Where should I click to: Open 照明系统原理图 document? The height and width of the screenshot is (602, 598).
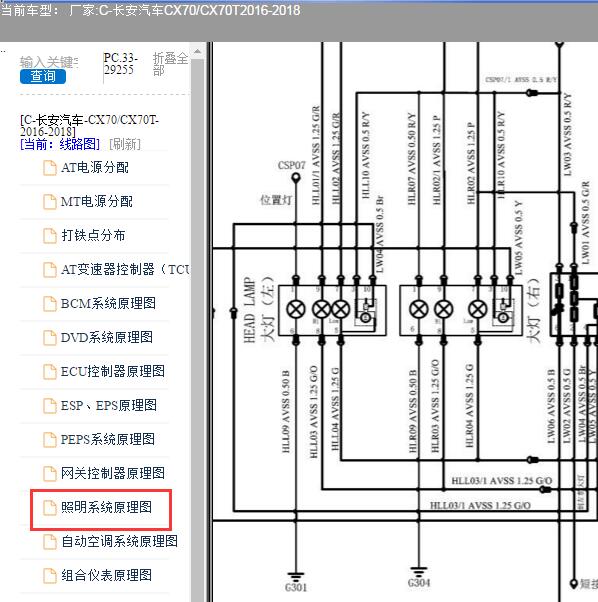pos(106,507)
